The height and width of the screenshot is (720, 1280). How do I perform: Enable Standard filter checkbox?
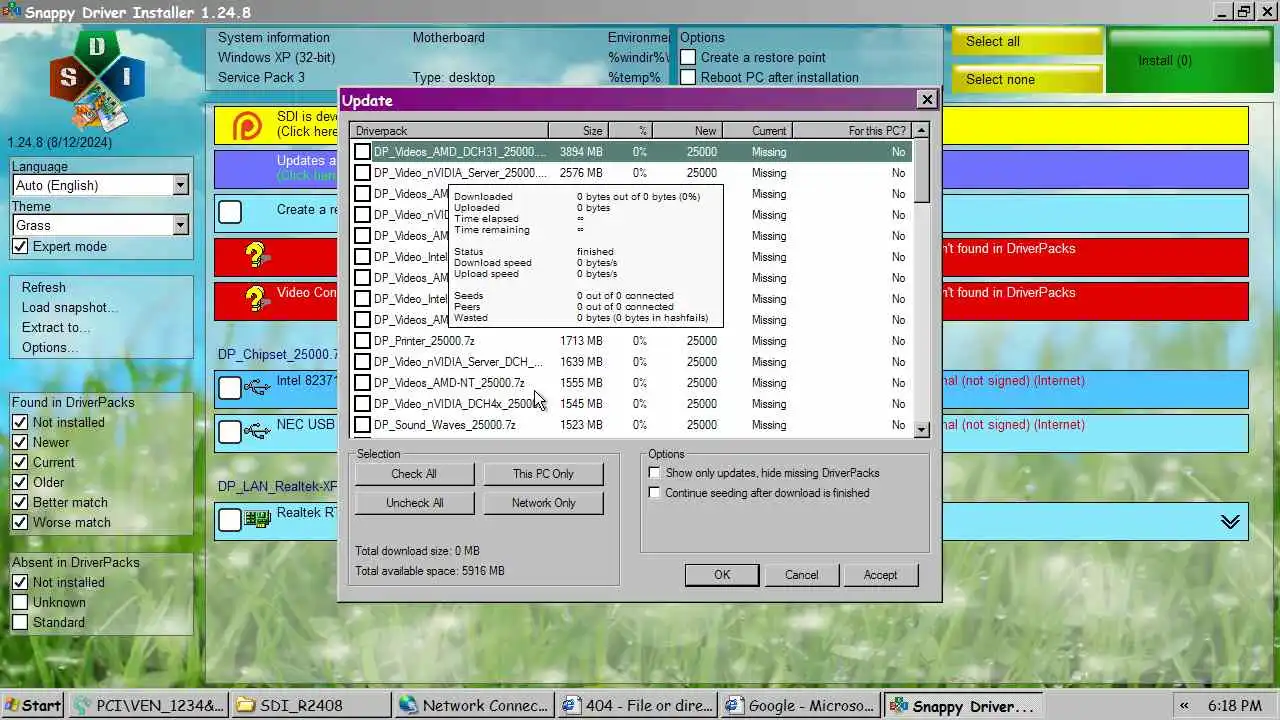click(20, 623)
